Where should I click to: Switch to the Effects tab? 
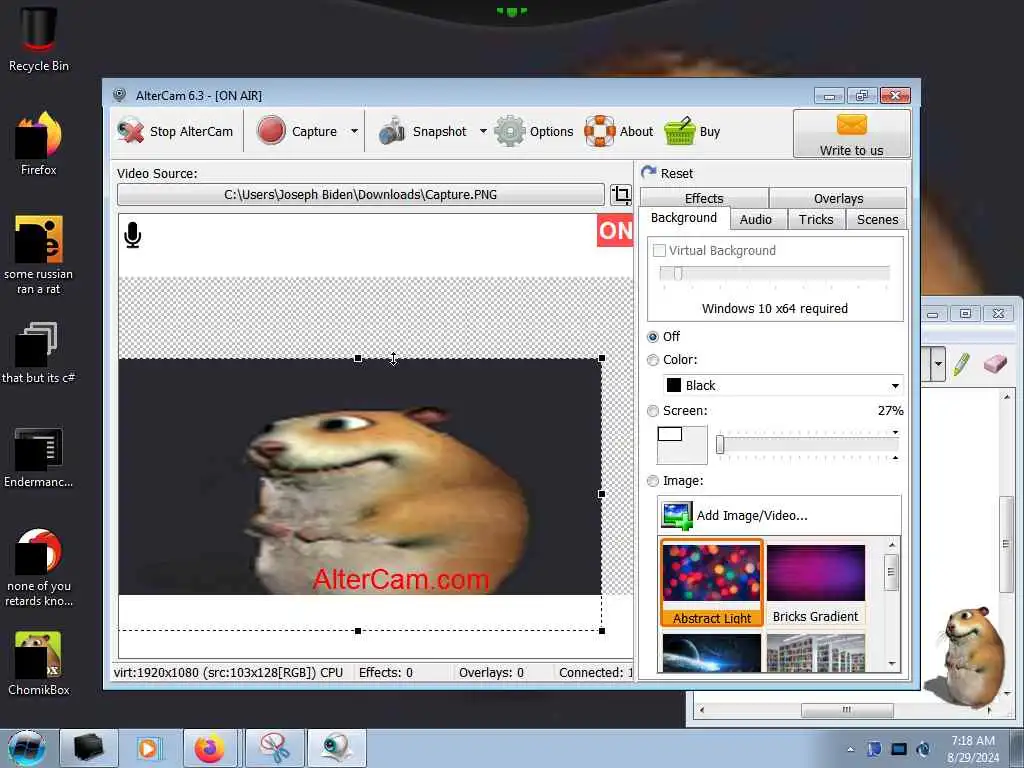point(704,199)
